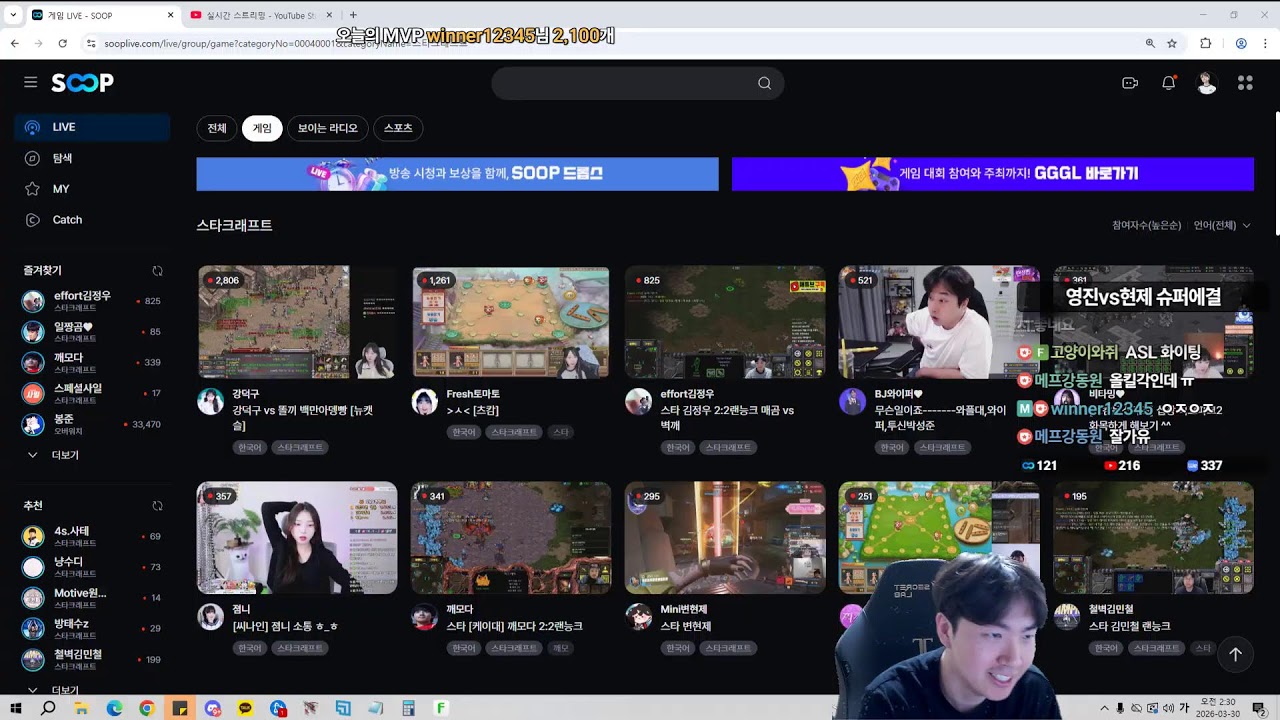Refresh the 추천 recommended list
This screenshot has height=720, width=1280.
pyautogui.click(x=157, y=506)
